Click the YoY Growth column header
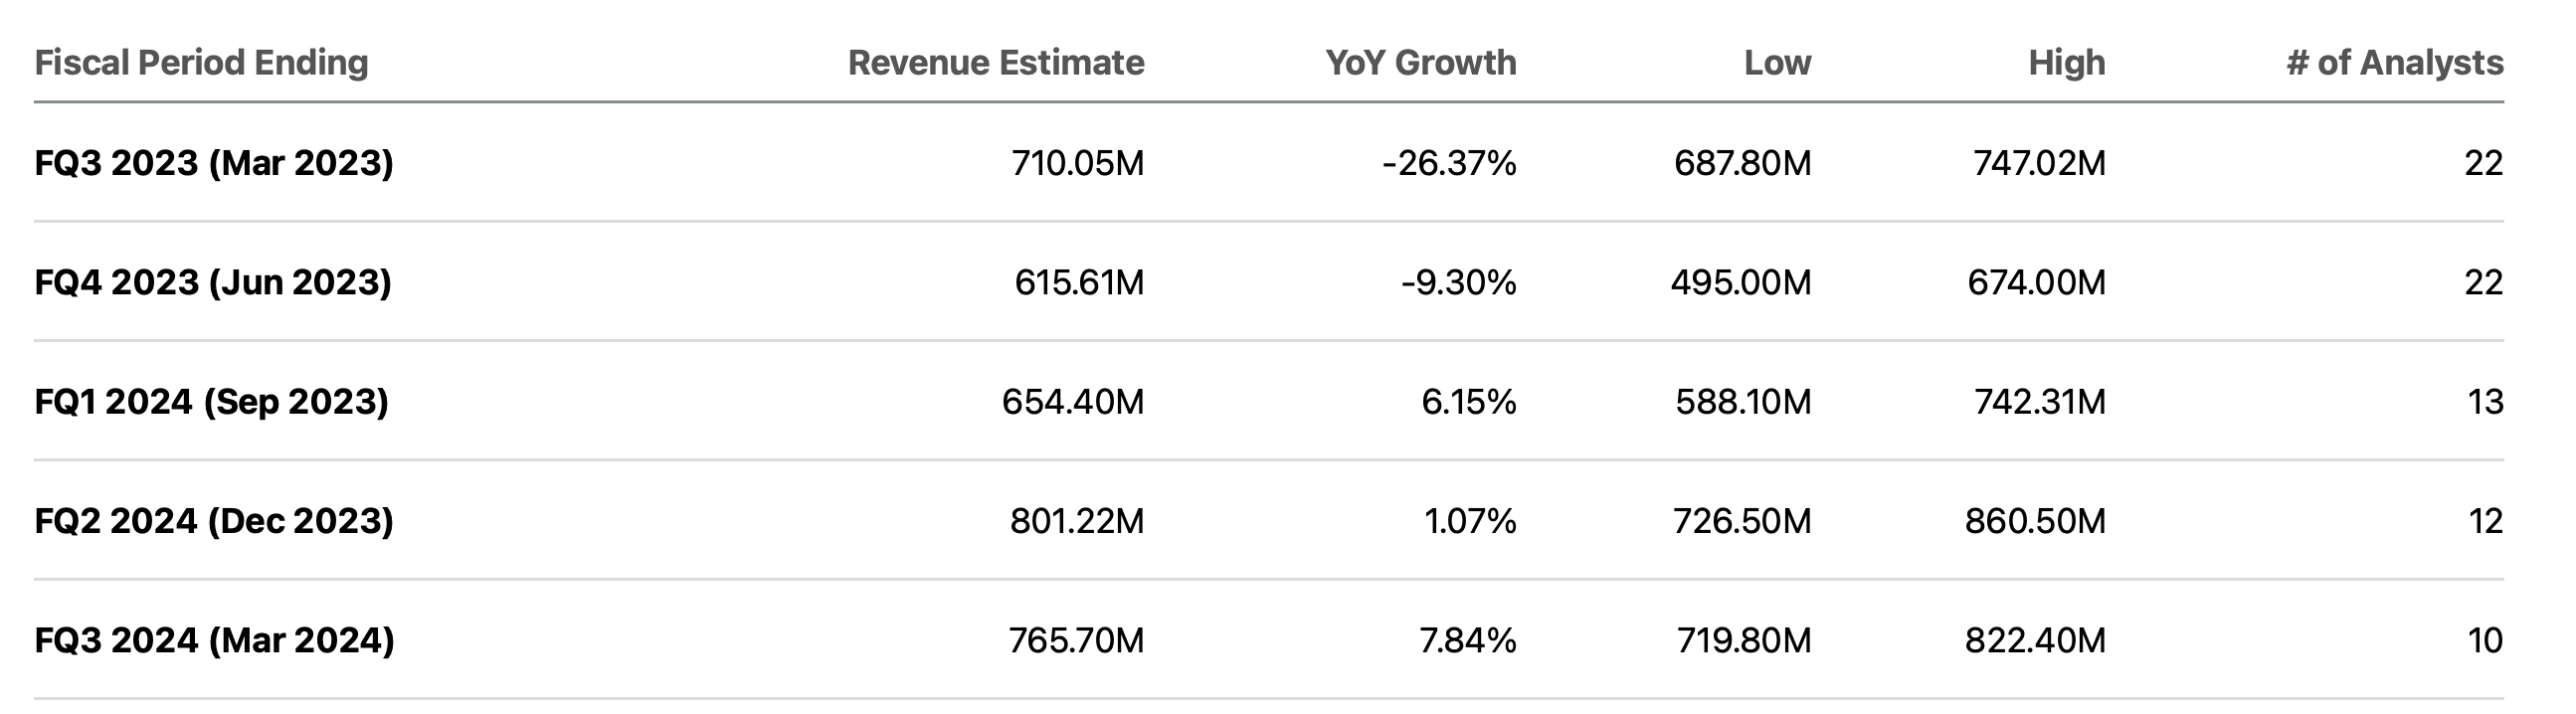 click(1420, 62)
